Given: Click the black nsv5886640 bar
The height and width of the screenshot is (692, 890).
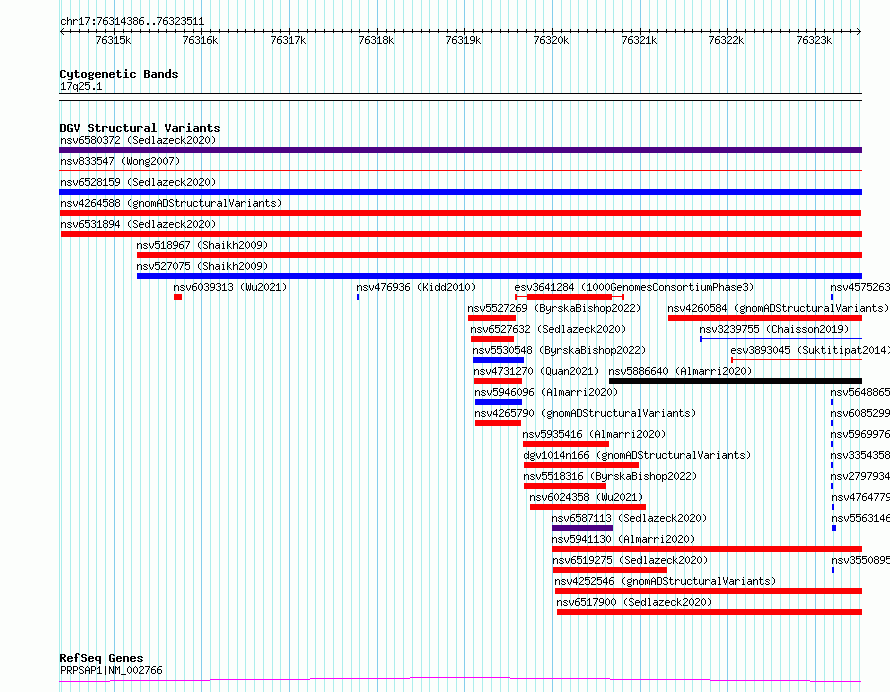Looking at the screenshot, I should [x=736, y=381].
